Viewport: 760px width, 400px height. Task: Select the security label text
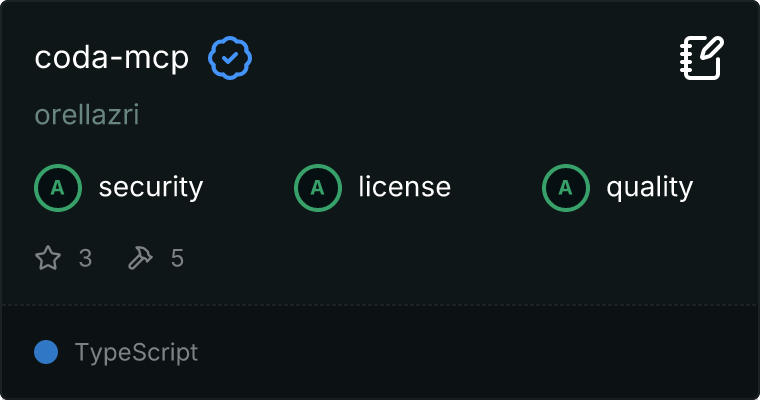click(151, 187)
